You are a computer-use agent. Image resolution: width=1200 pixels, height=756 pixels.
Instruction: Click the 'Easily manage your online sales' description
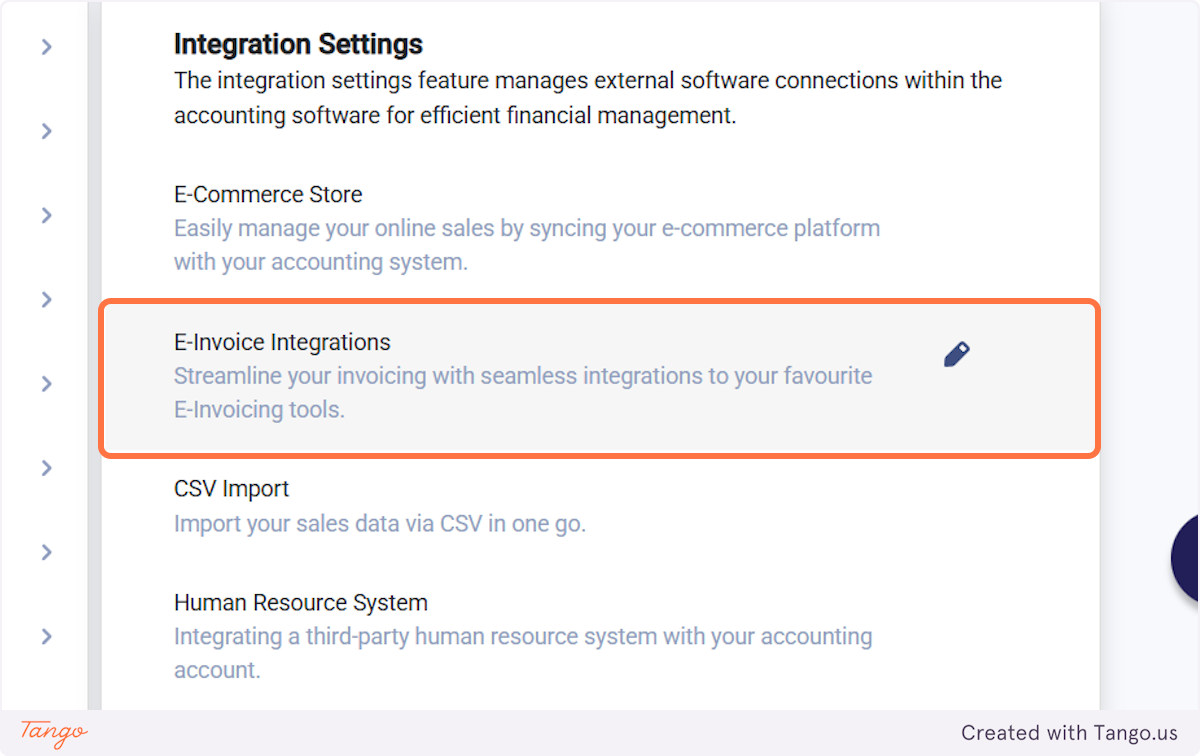click(x=526, y=229)
